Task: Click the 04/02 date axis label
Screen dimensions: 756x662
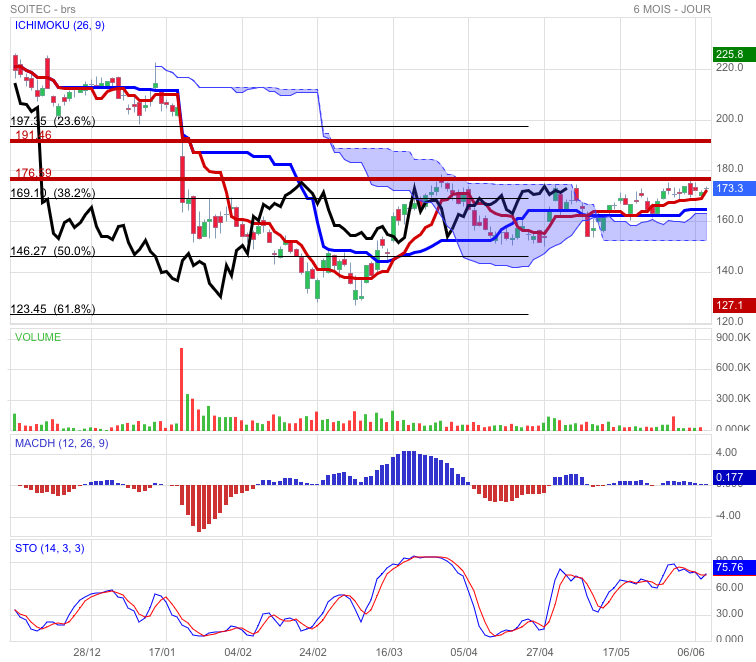Action: pyautogui.click(x=238, y=652)
